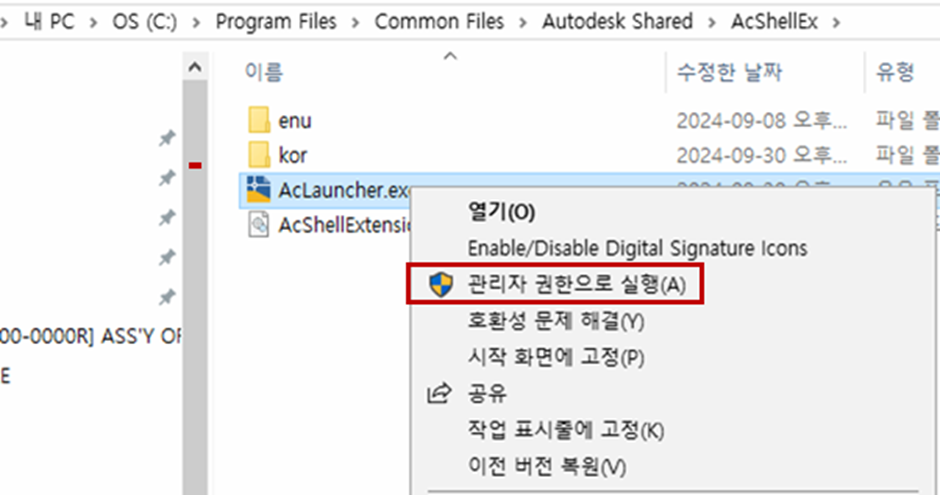Expand the chevron after Common Files
Viewport: 940px width, 495px height.
click(523, 23)
